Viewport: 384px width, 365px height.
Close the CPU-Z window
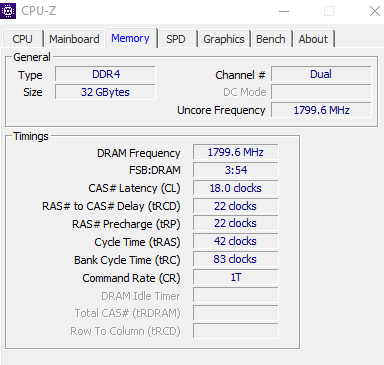(375, 11)
